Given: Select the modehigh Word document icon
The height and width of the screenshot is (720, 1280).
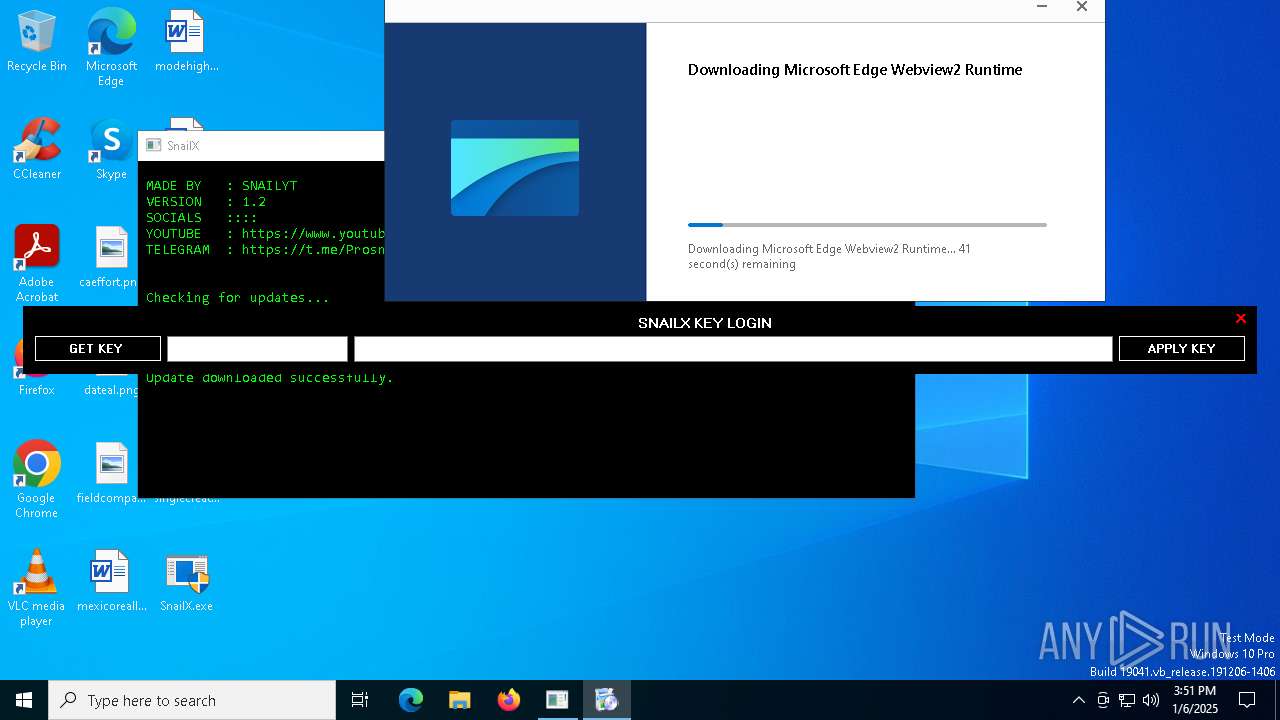Looking at the screenshot, I should 186,42.
